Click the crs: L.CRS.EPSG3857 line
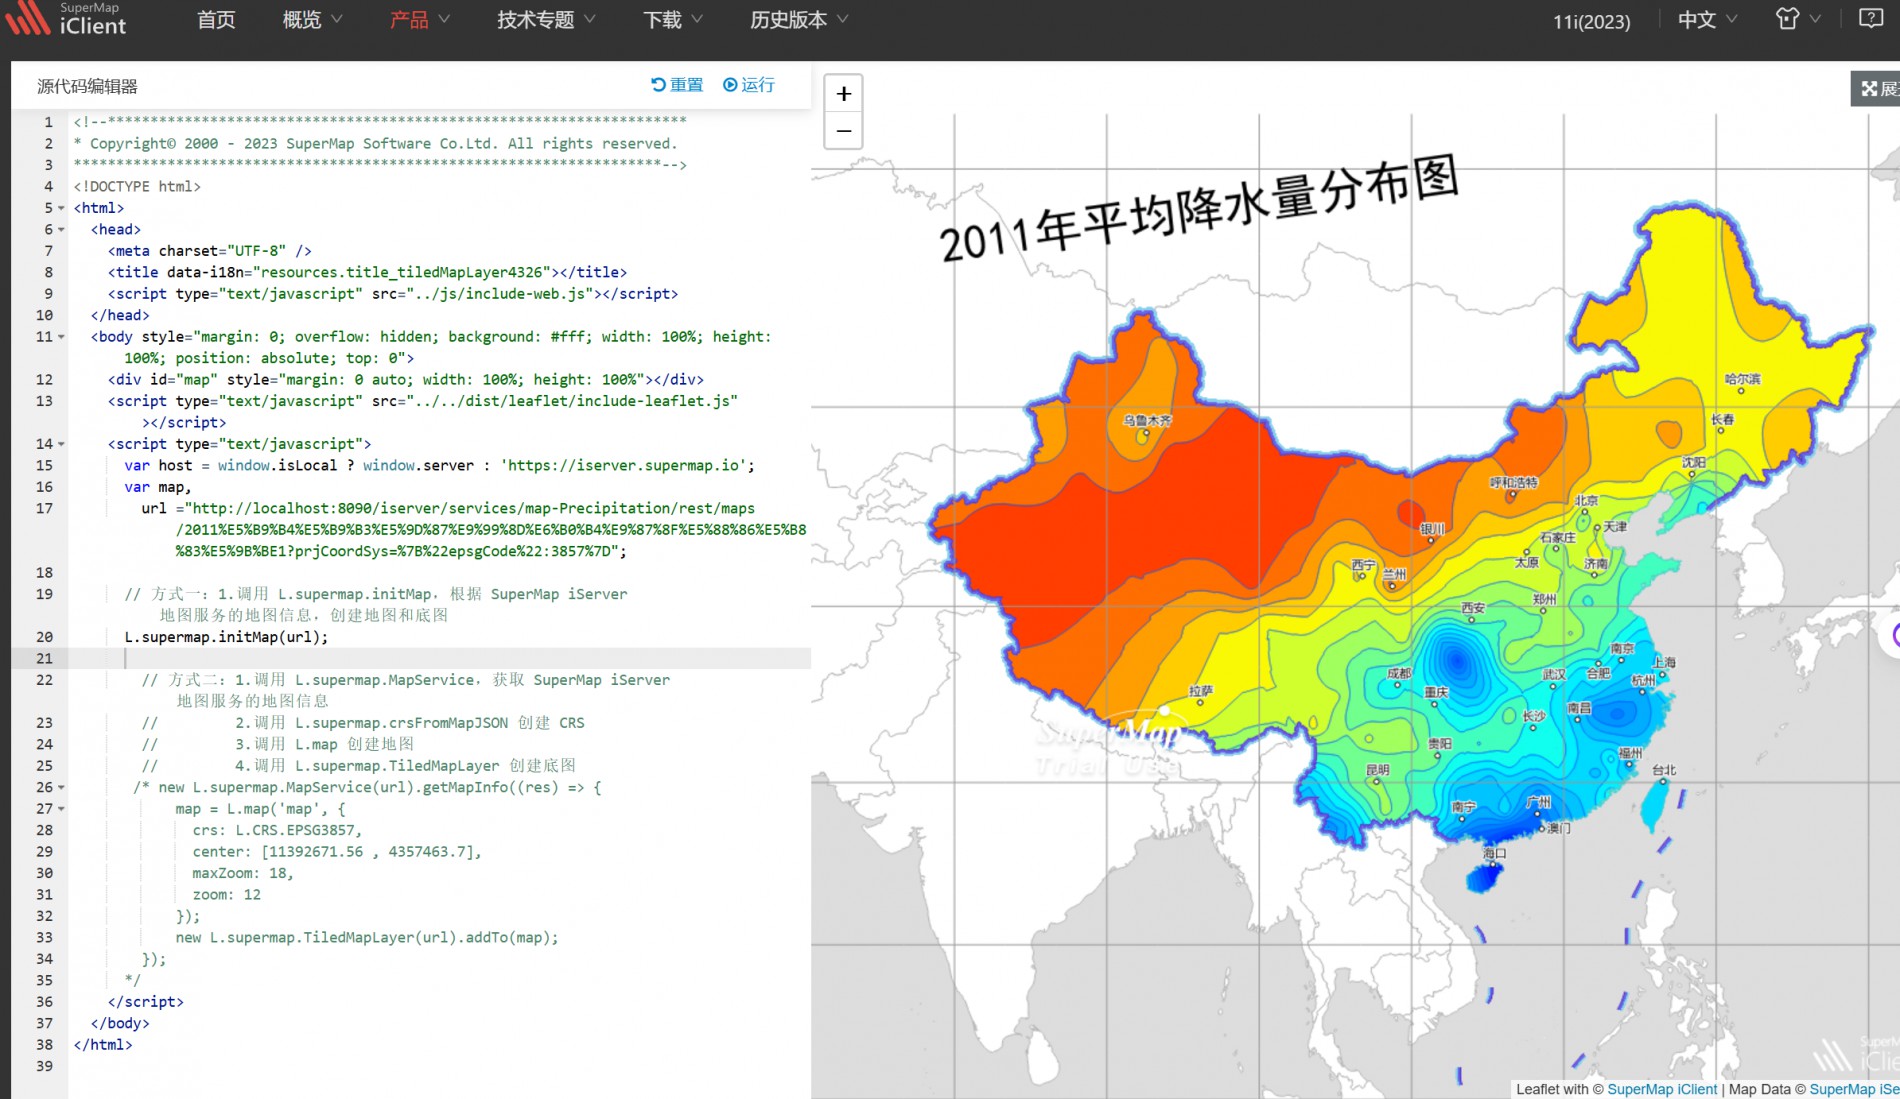Image resolution: width=1900 pixels, height=1099 pixels. (277, 830)
